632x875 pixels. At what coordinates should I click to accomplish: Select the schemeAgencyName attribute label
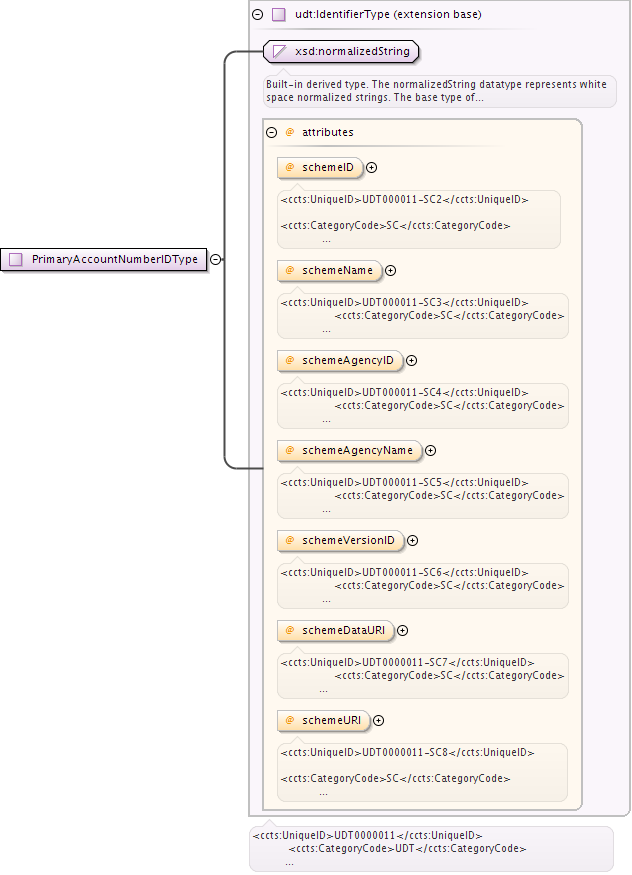(x=358, y=450)
